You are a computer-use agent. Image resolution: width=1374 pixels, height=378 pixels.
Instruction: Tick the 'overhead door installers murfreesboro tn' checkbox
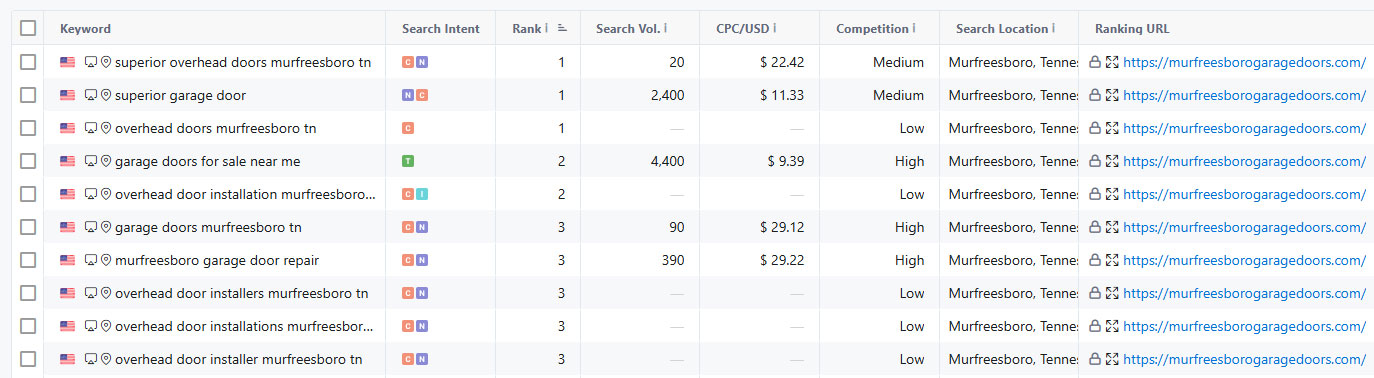[28, 293]
